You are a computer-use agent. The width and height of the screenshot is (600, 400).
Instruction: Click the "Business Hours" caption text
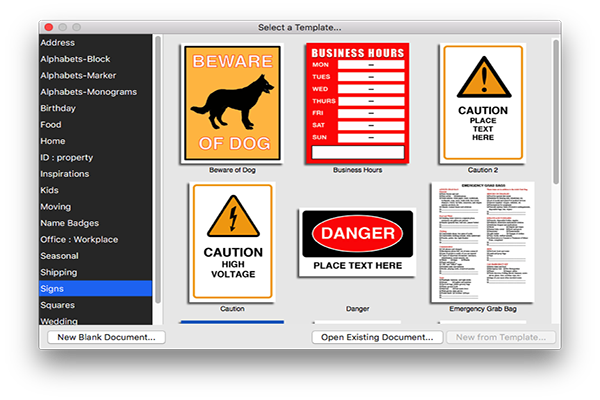pyautogui.click(x=357, y=170)
